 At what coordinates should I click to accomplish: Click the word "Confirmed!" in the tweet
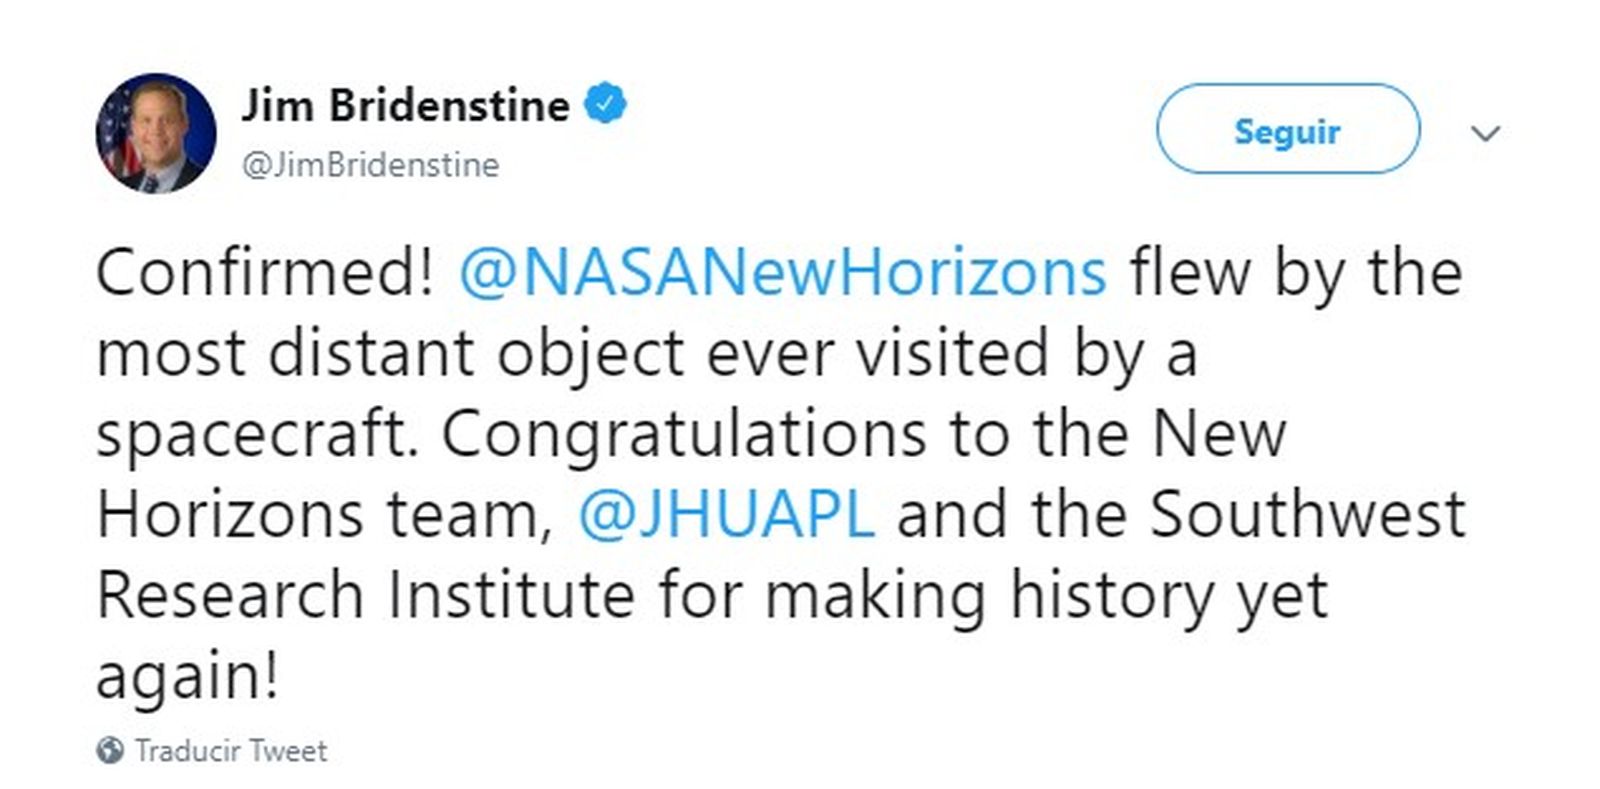pyautogui.click(x=265, y=272)
